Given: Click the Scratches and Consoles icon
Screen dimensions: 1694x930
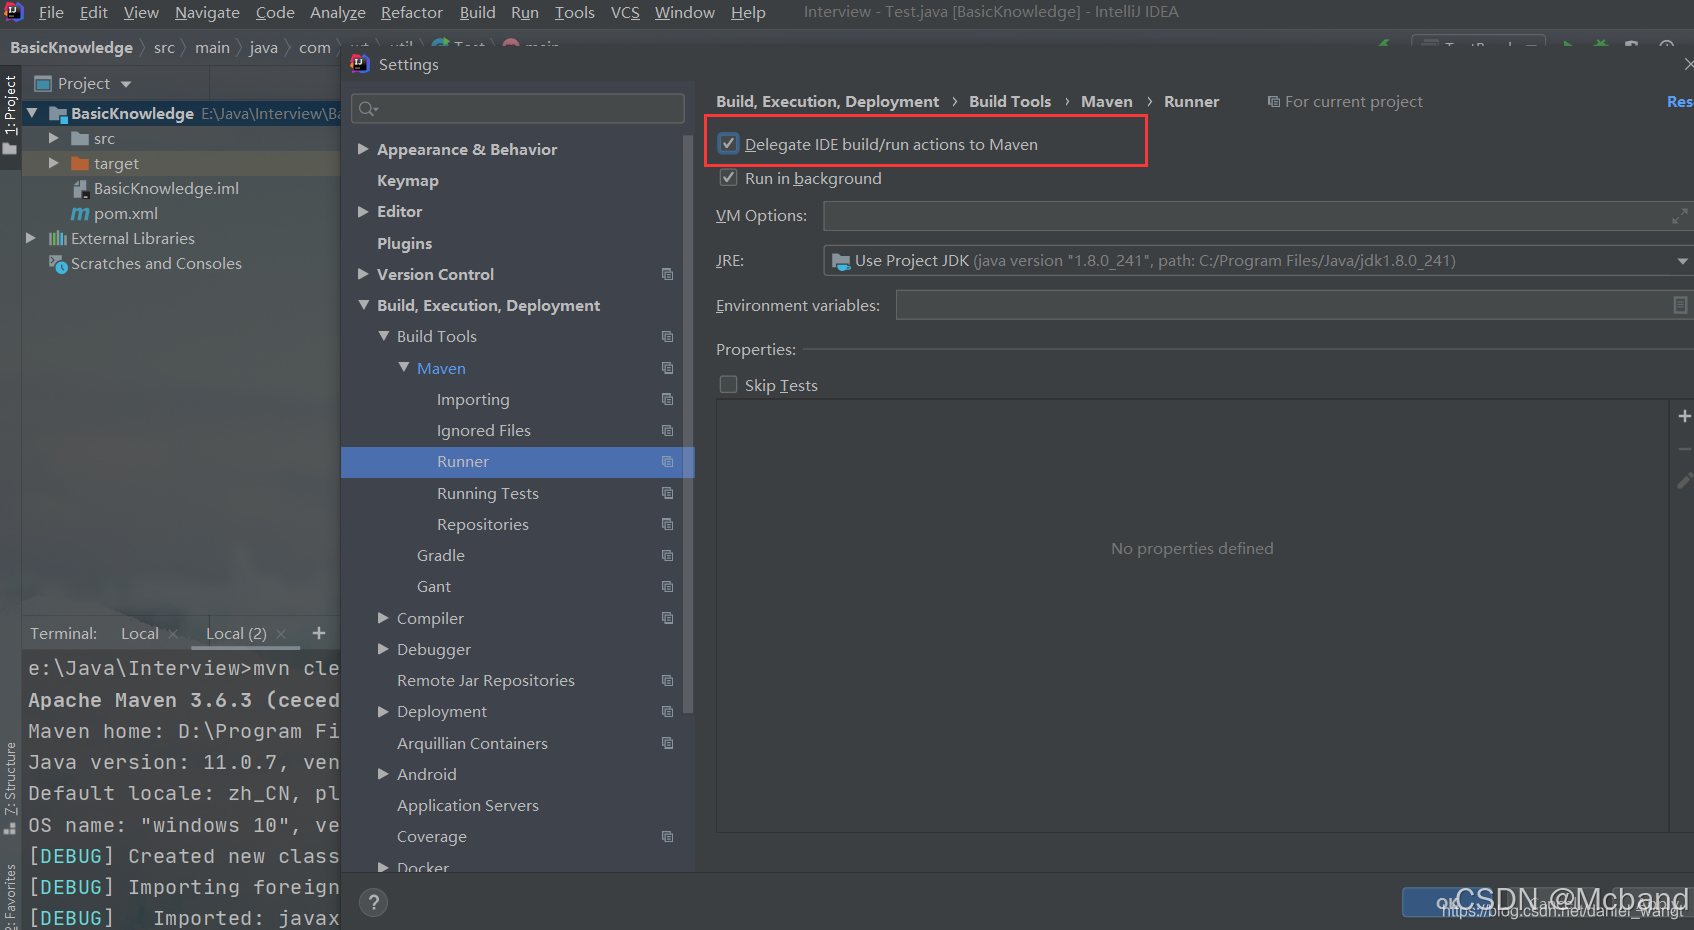Looking at the screenshot, I should click(x=58, y=263).
